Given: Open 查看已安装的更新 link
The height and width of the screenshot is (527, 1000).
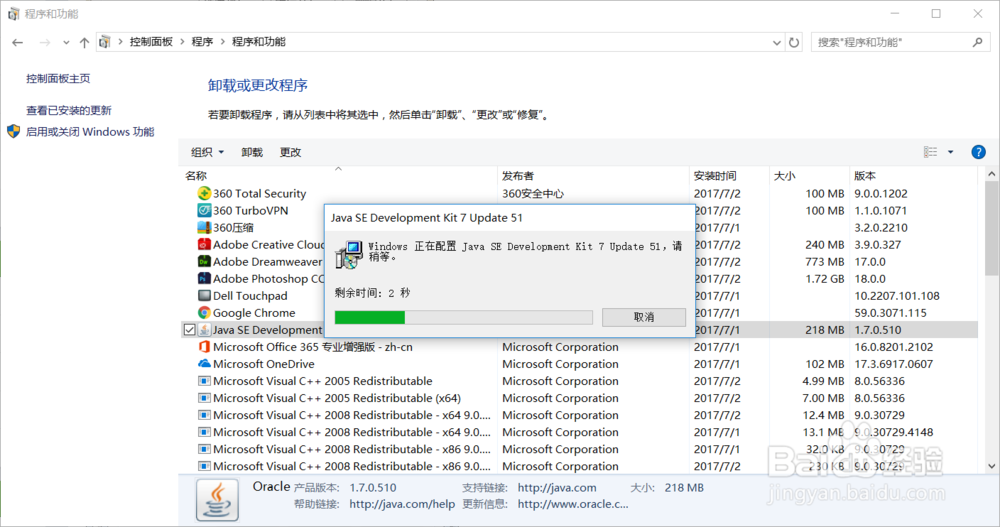Looking at the screenshot, I should 69,110.
